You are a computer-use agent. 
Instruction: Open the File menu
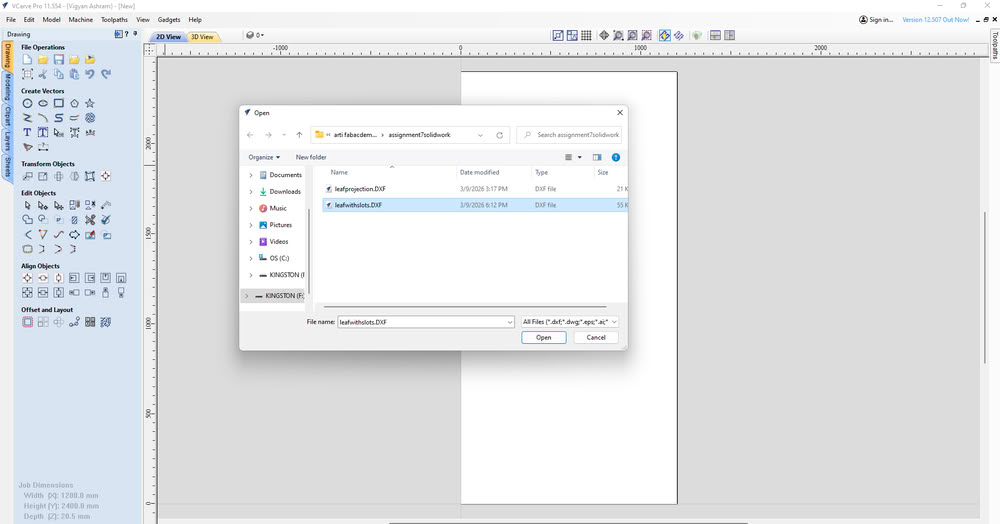pyautogui.click(x=11, y=20)
